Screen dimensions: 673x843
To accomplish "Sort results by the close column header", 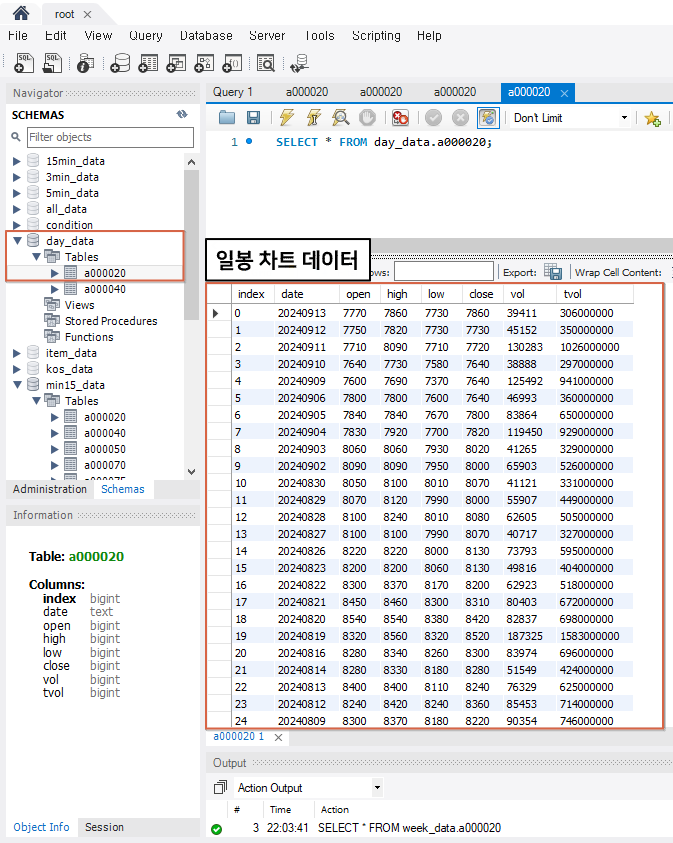I will tap(482, 294).
